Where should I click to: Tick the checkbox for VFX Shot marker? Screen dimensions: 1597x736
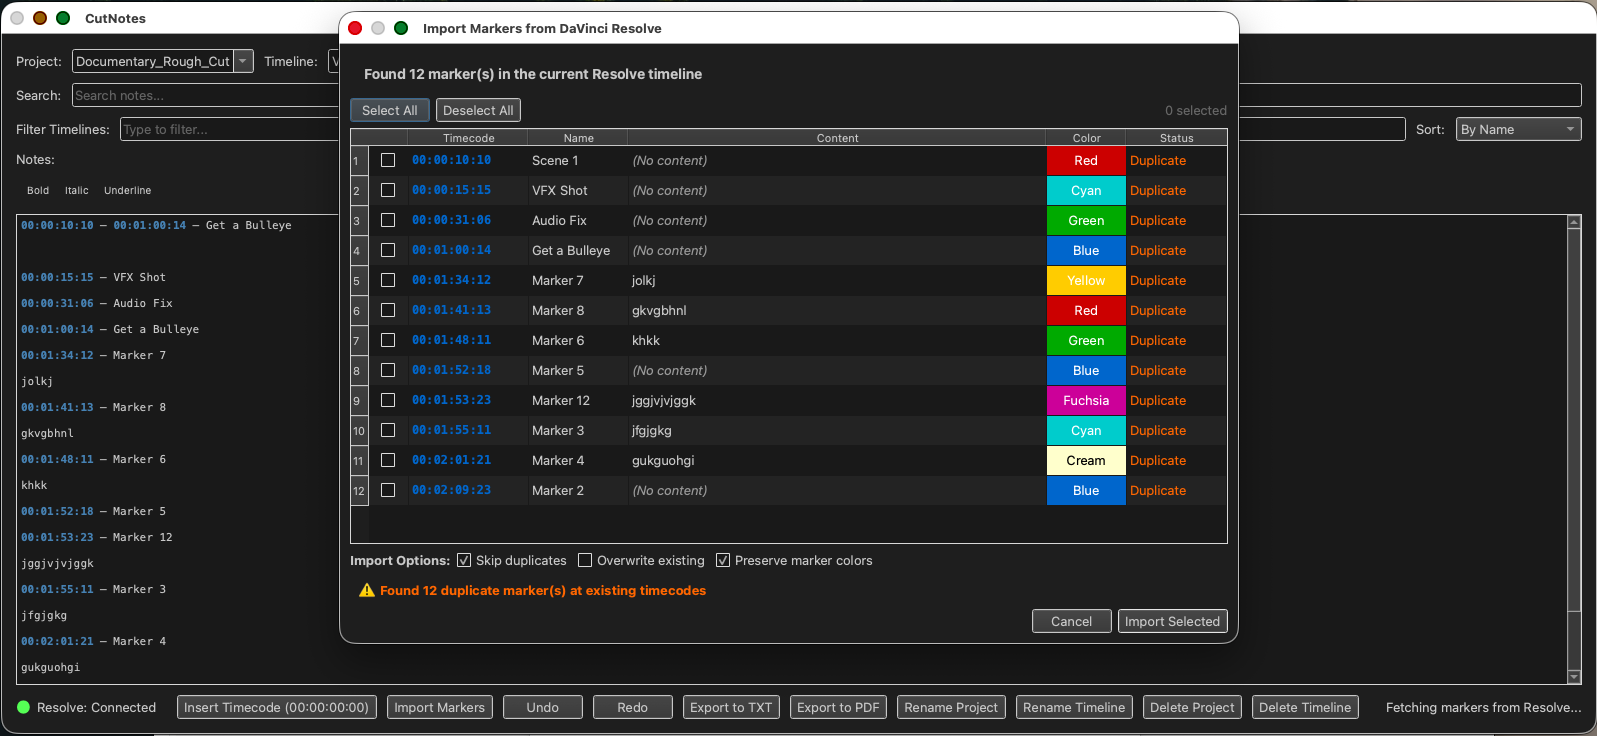[388, 190]
